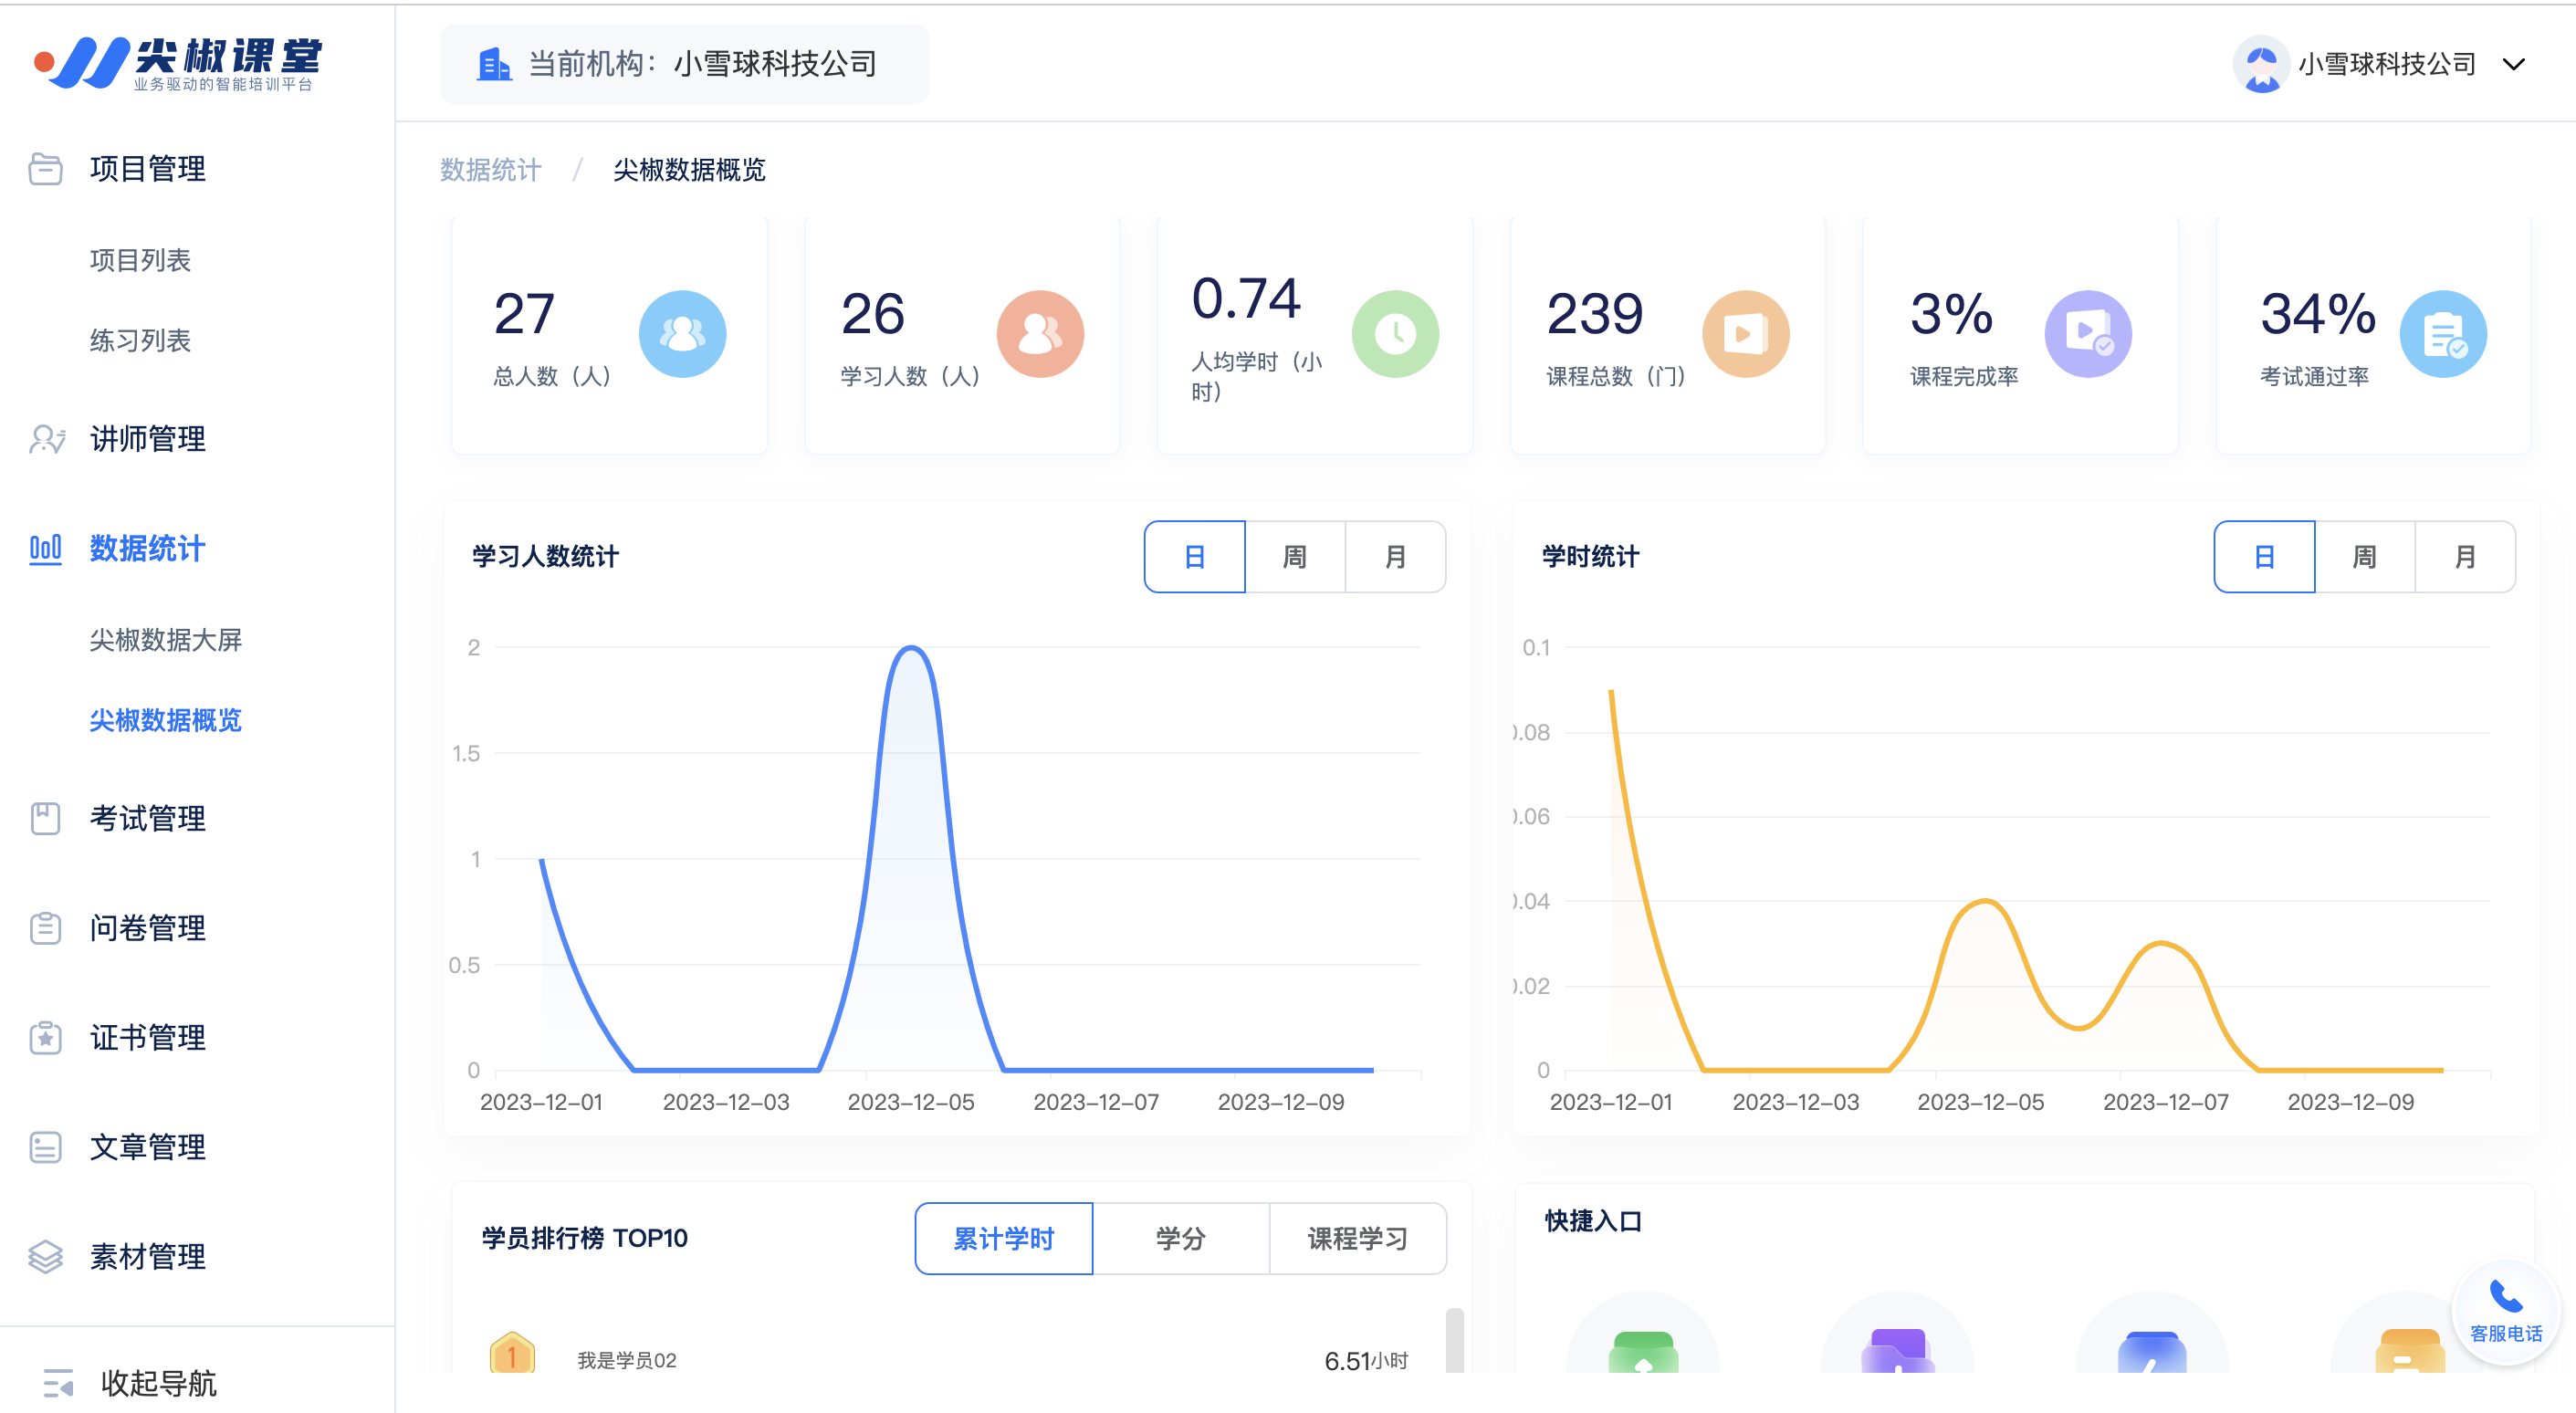The image size is (2576, 1413).
Task: Select 月 in 学时统计 chart
Action: tap(2466, 557)
